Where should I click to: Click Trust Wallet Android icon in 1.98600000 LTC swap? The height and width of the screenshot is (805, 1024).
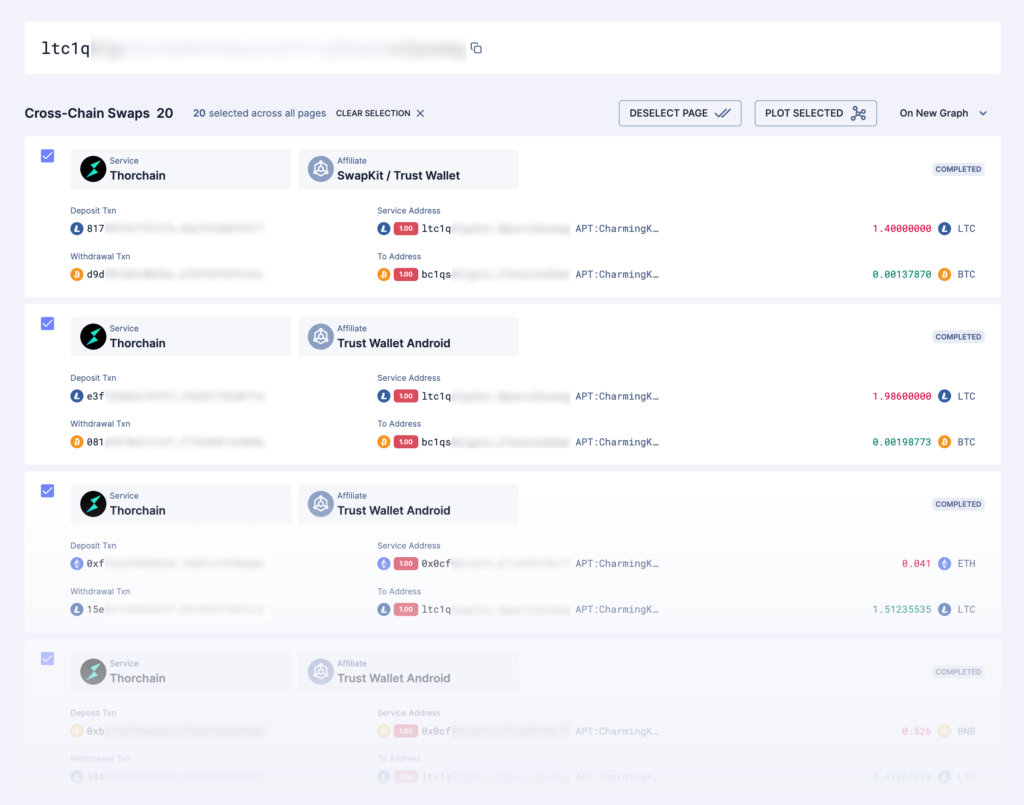pyautogui.click(x=321, y=337)
